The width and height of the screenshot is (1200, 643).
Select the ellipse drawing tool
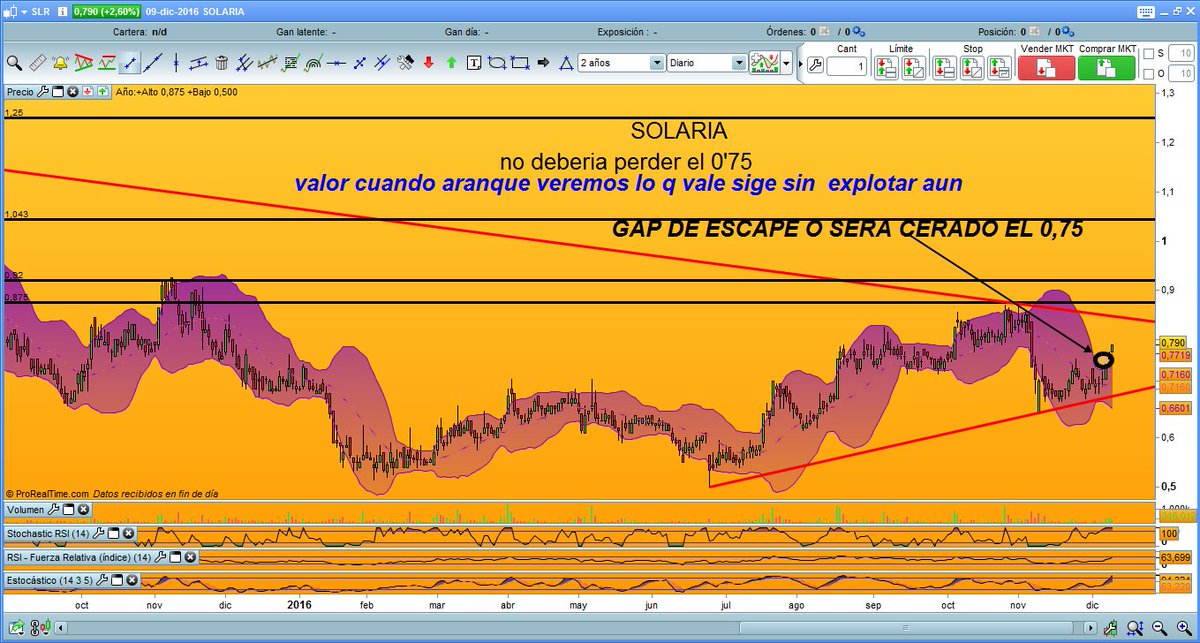point(497,62)
